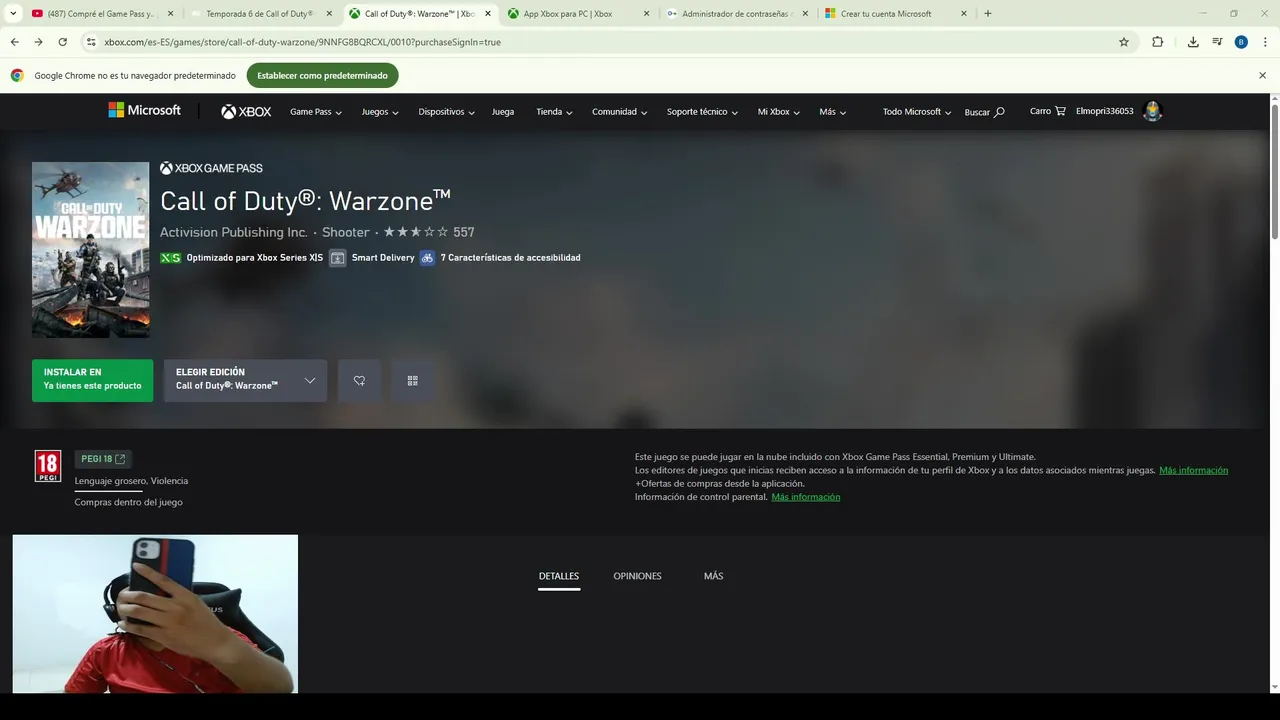The width and height of the screenshot is (1280, 720).
Task: Click the address bar URL field
Action: click(600, 42)
